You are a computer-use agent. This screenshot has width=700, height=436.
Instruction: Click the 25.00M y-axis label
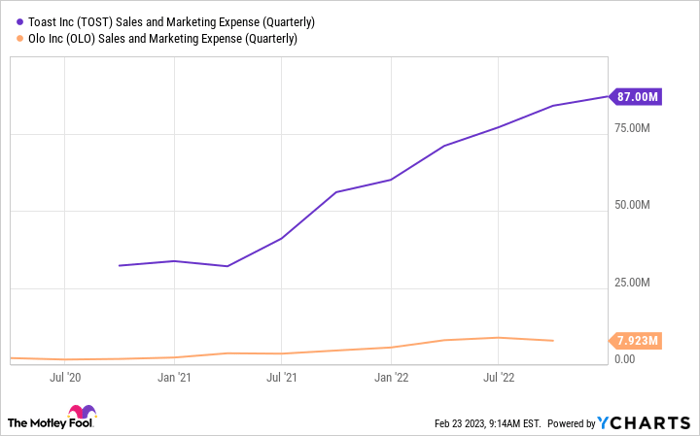632,282
